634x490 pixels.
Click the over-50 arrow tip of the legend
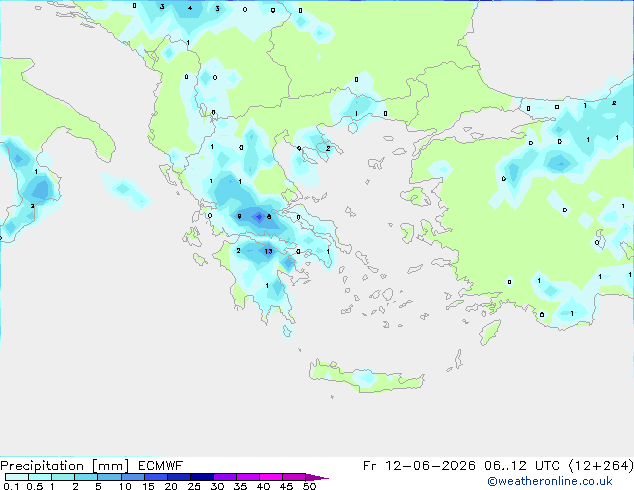[x=317, y=477]
